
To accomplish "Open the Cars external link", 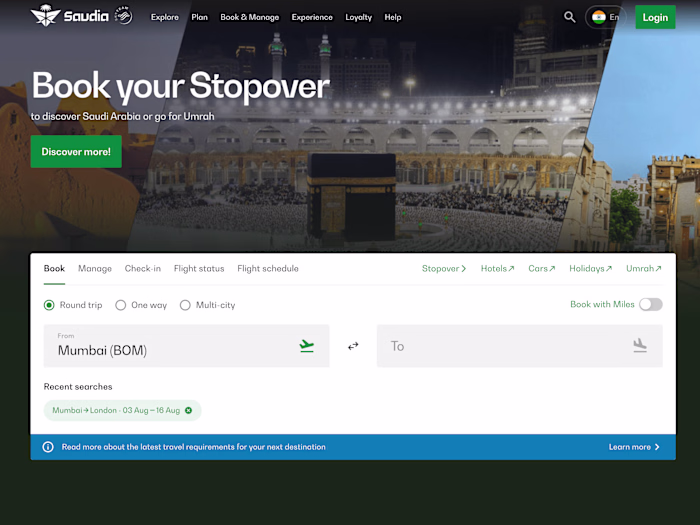I will (x=542, y=269).
